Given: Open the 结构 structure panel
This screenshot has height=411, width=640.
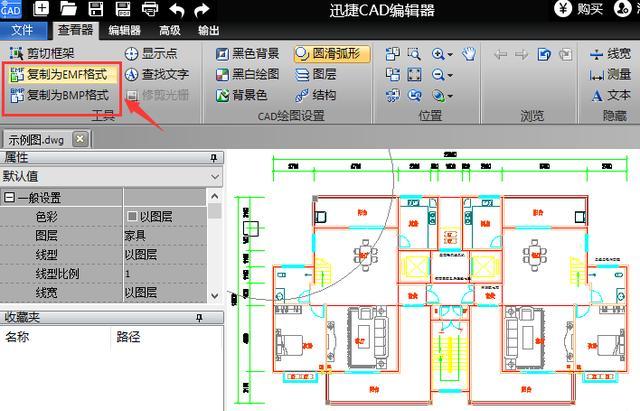Looking at the screenshot, I should pos(316,95).
